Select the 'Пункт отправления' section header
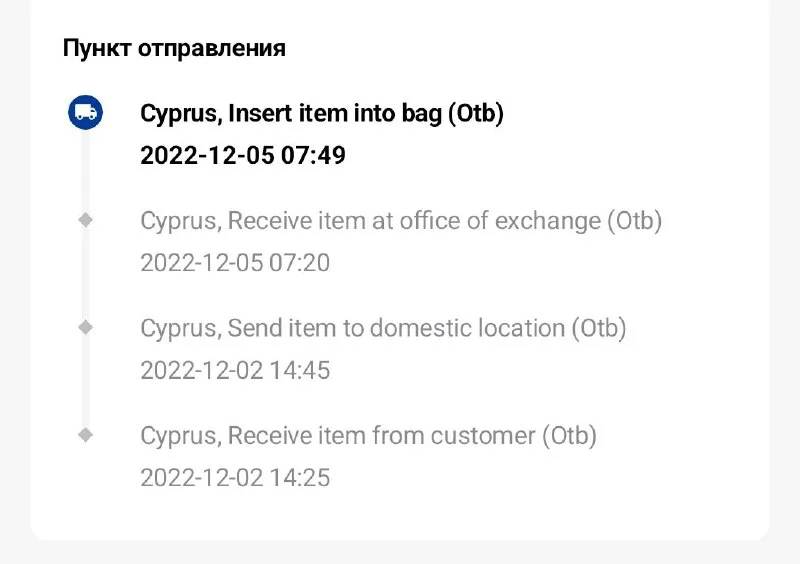Image resolution: width=800 pixels, height=564 pixels. click(174, 48)
